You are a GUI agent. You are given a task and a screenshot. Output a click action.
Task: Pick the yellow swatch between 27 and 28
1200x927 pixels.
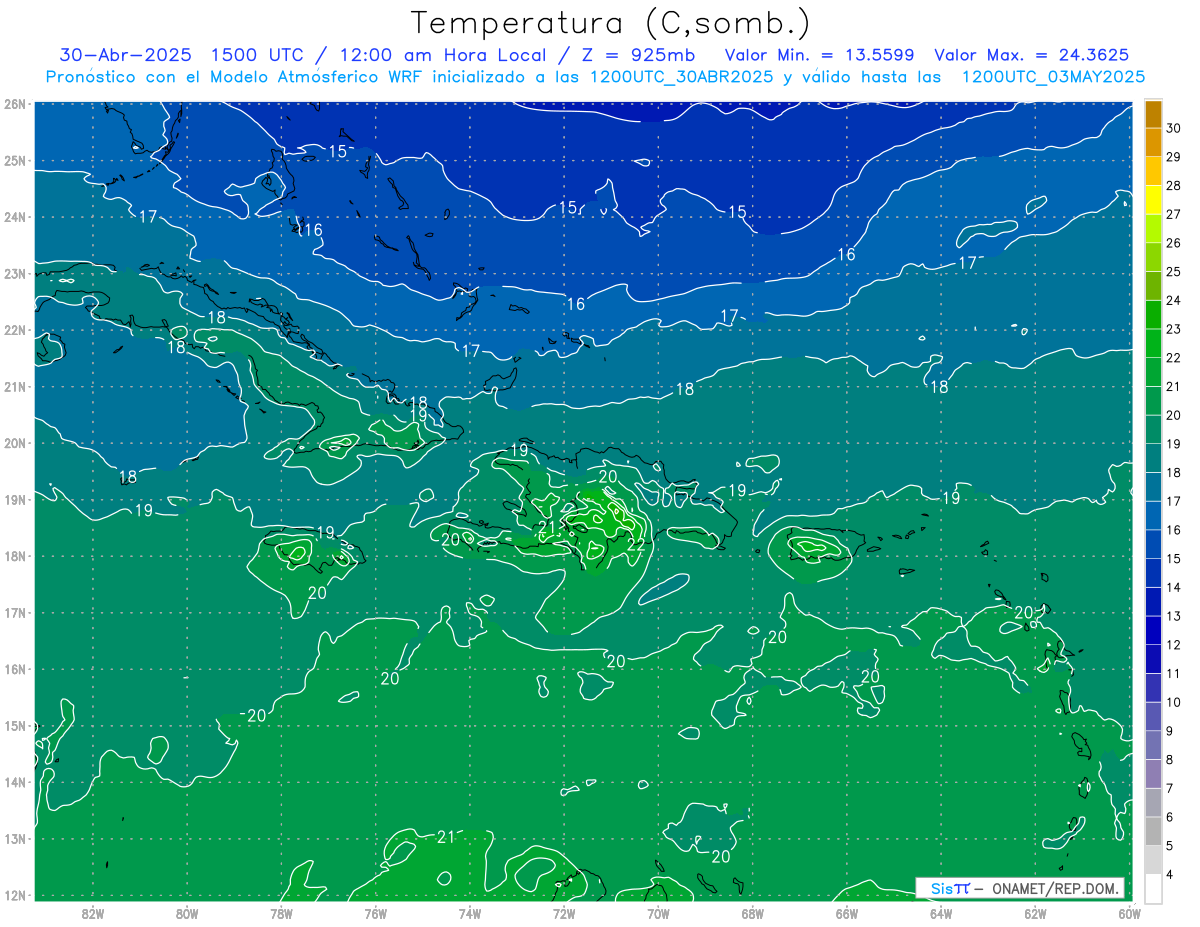point(1153,200)
